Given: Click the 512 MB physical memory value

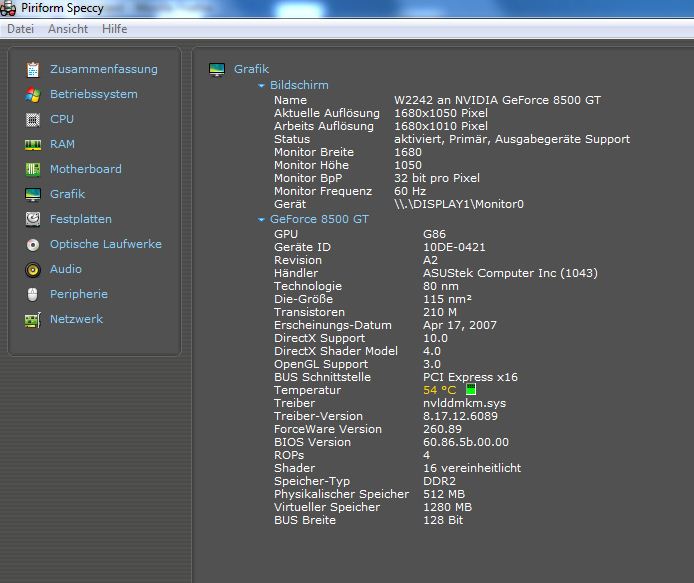Looking at the screenshot, I should 444,494.
